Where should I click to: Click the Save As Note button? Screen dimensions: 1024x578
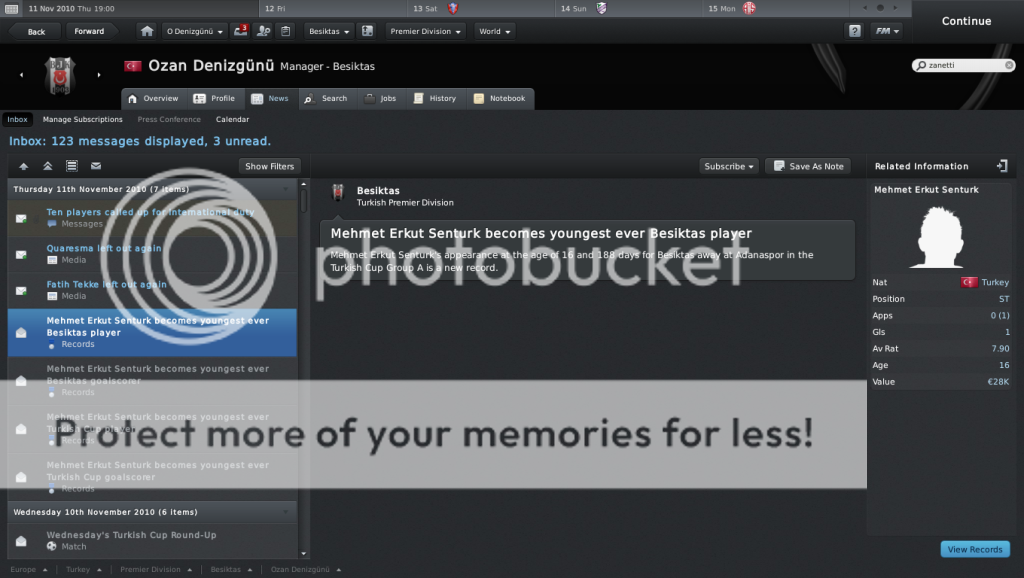[808, 167]
